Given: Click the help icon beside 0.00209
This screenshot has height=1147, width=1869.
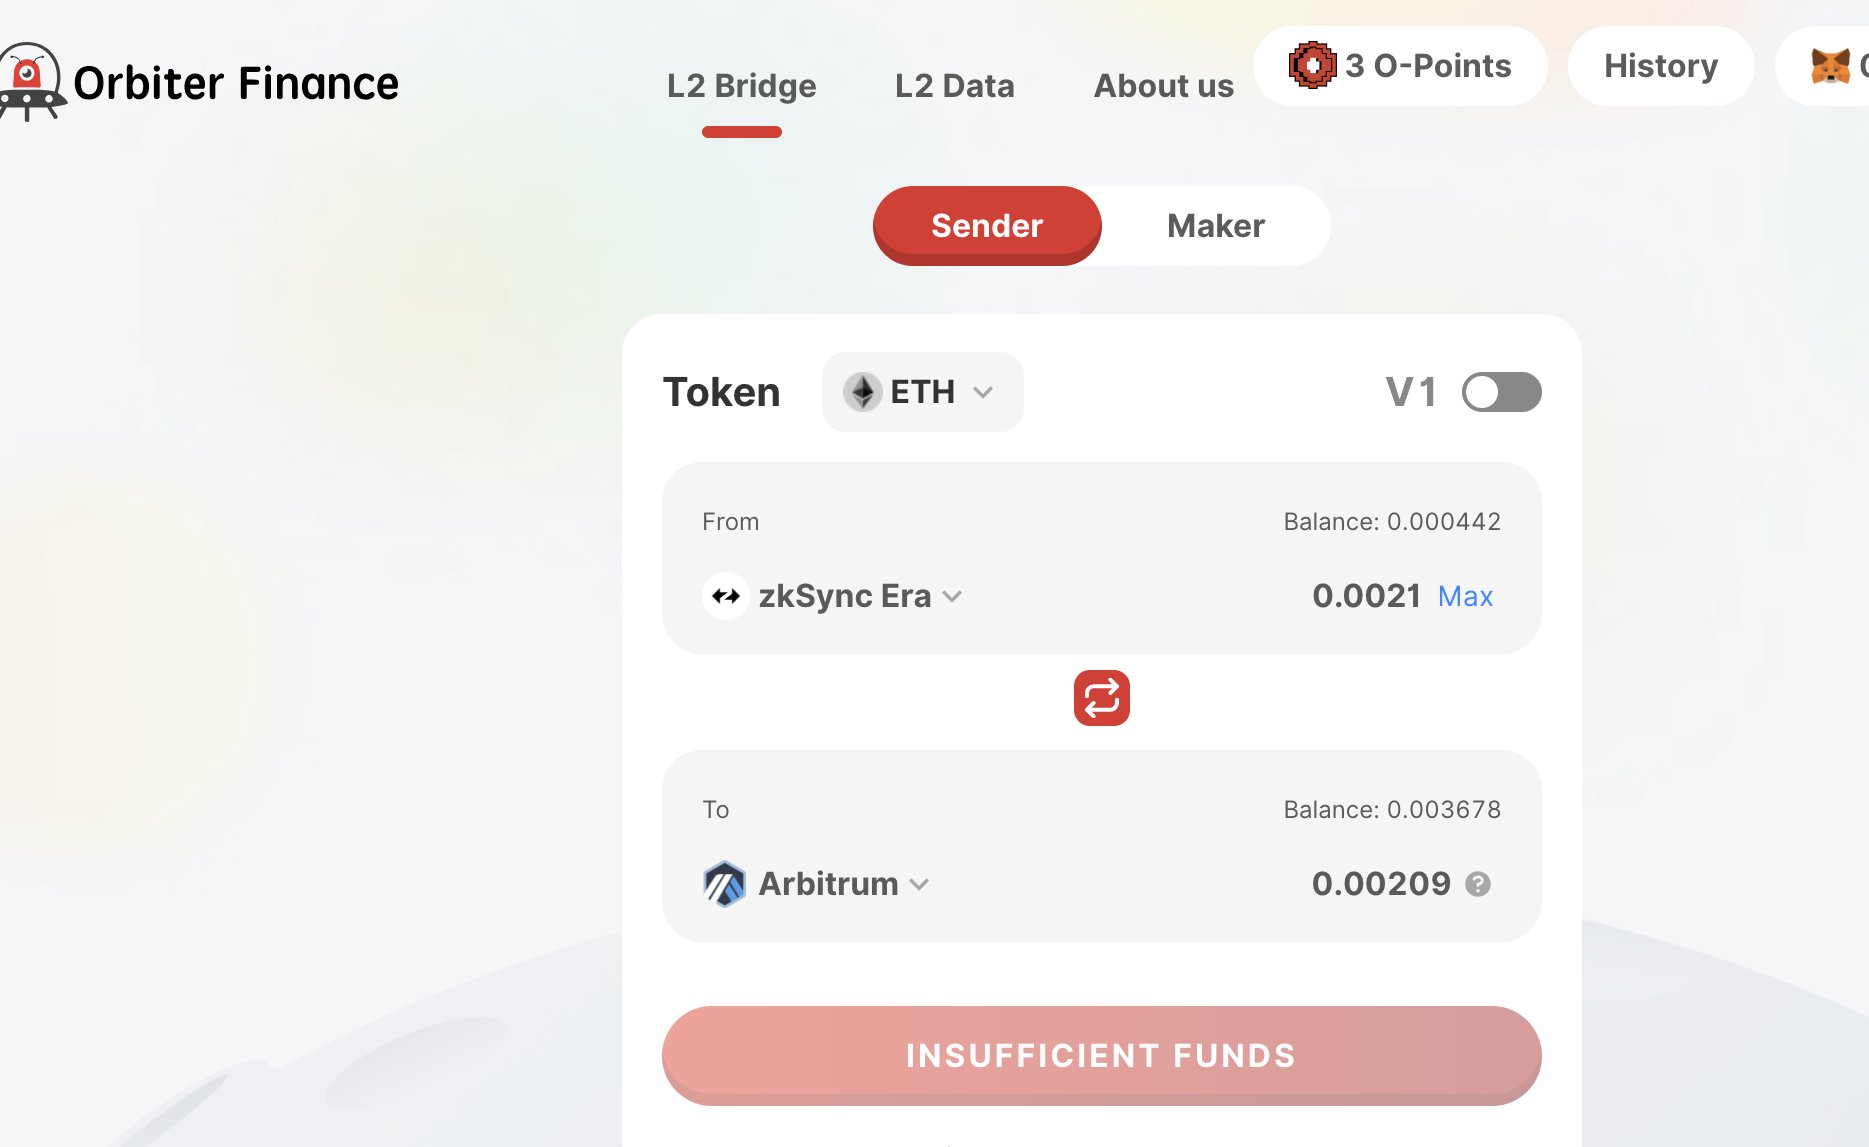Looking at the screenshot, I should coord(1477,884).
